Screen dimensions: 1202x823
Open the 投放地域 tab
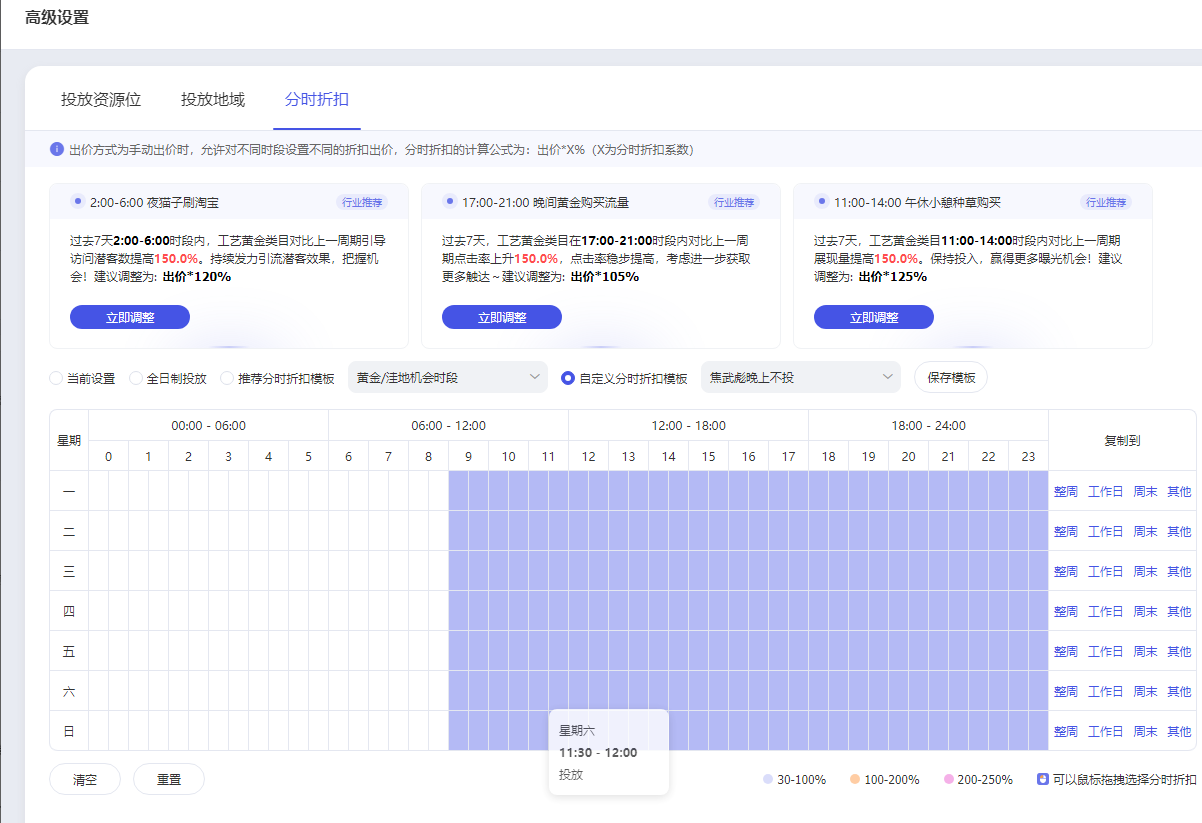point(213,100)
